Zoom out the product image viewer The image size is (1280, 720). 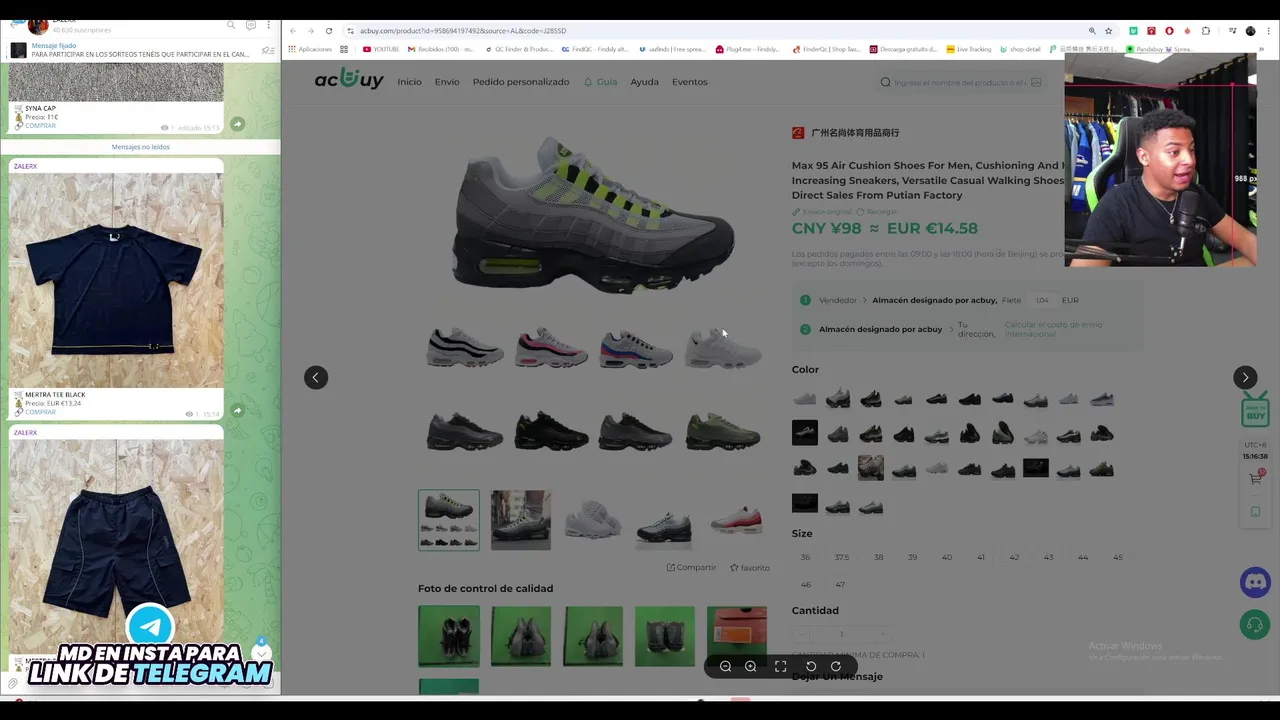(x=726, y=666)
